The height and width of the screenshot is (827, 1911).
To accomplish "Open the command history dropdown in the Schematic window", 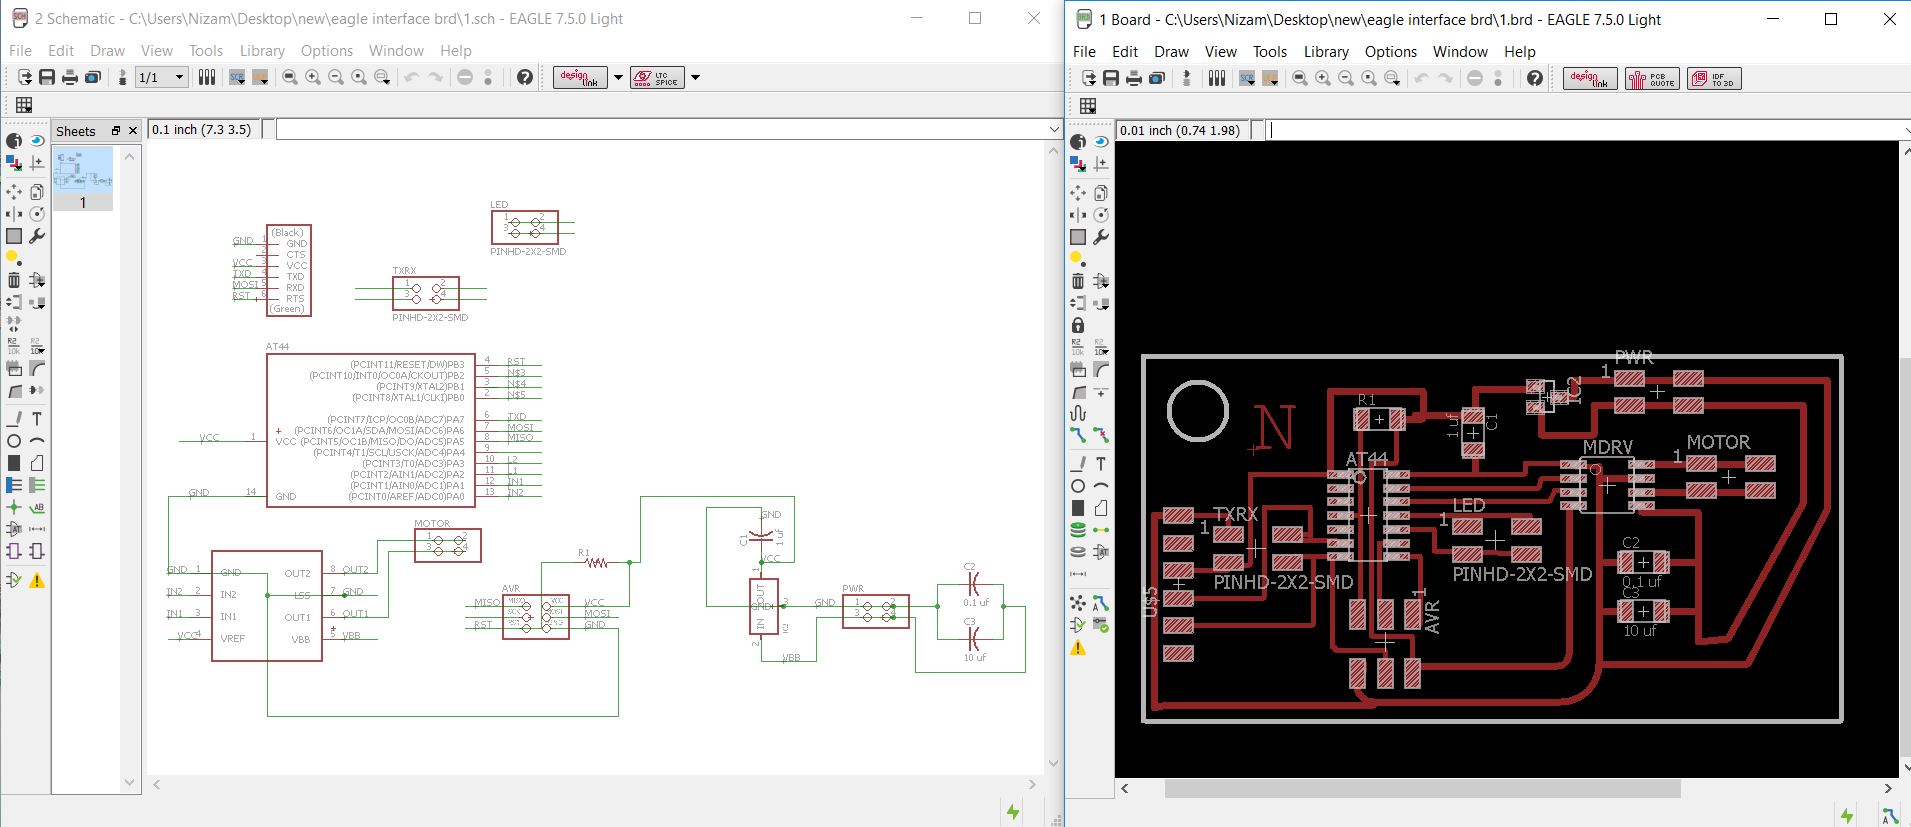I will click(1054, 130).
